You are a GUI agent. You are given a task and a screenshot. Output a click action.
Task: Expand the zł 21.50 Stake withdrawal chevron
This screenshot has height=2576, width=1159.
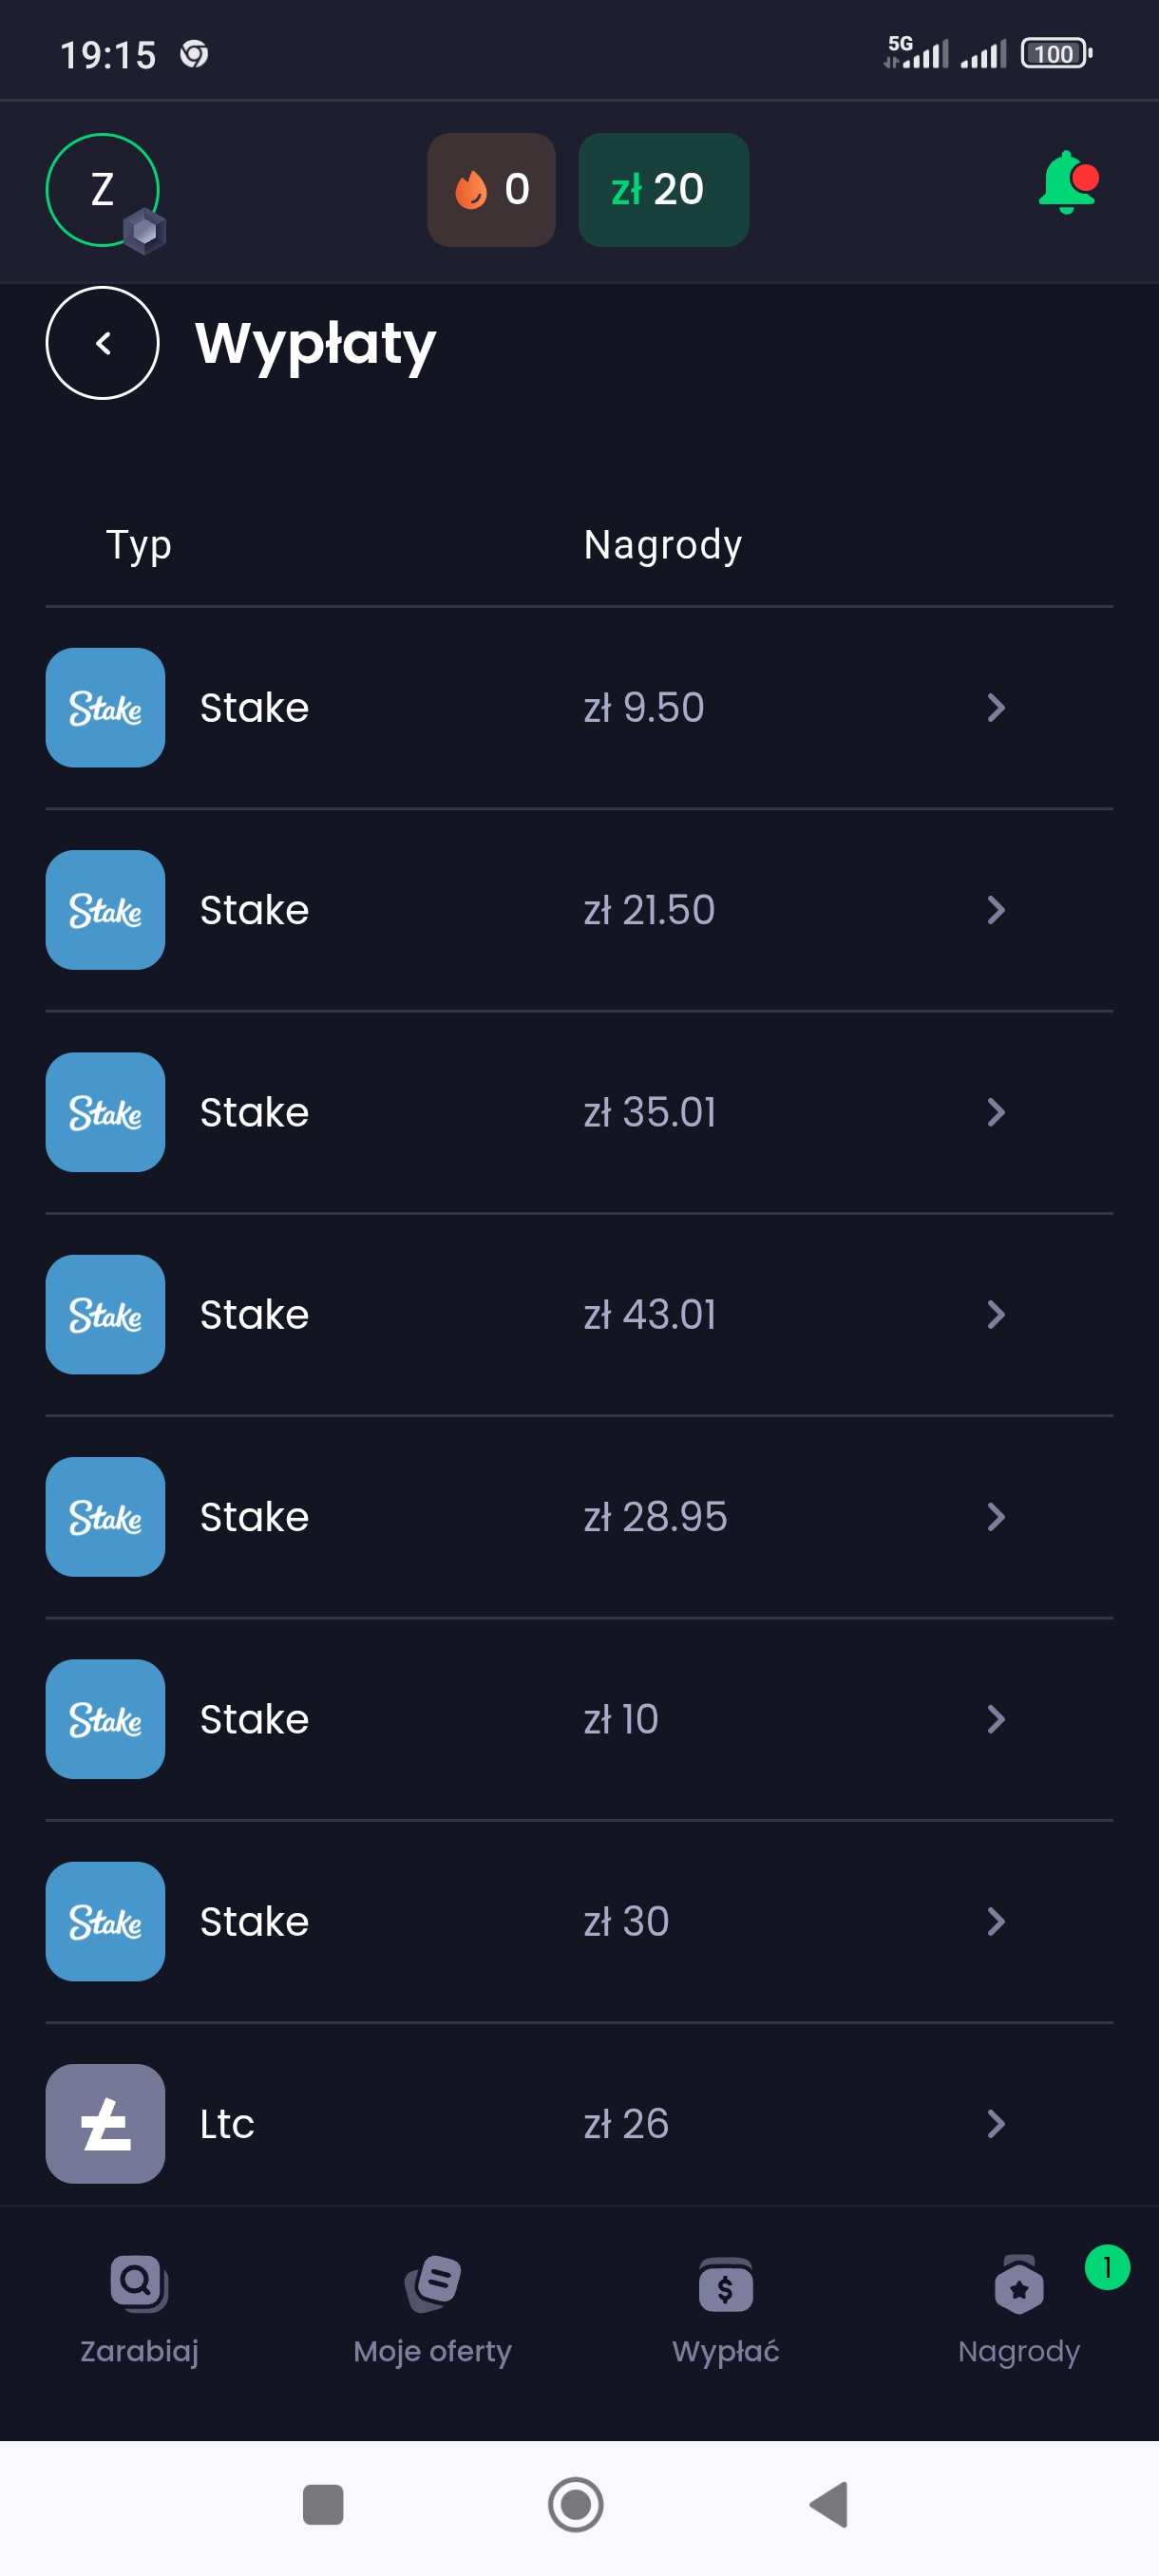tap(995, 910)
